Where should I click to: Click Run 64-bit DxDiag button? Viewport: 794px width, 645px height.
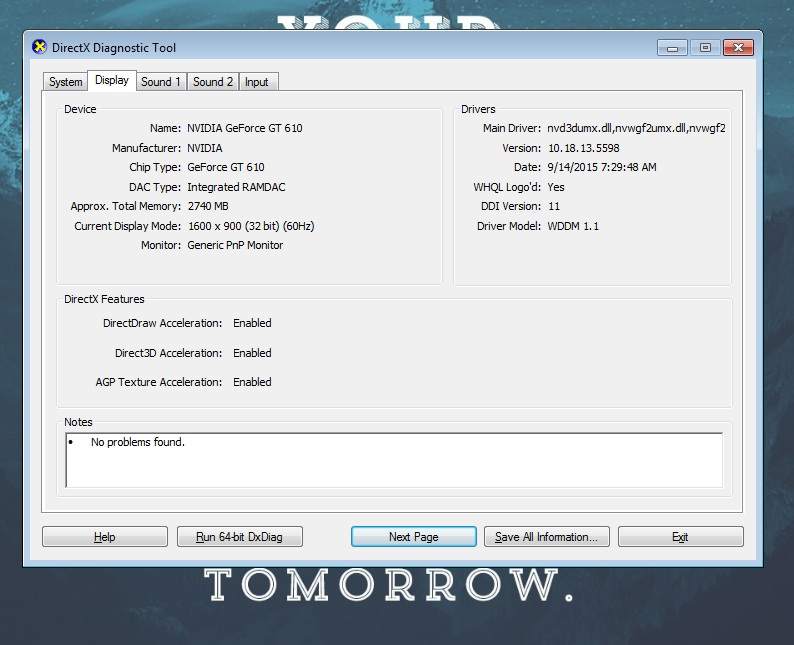(240, 537)
